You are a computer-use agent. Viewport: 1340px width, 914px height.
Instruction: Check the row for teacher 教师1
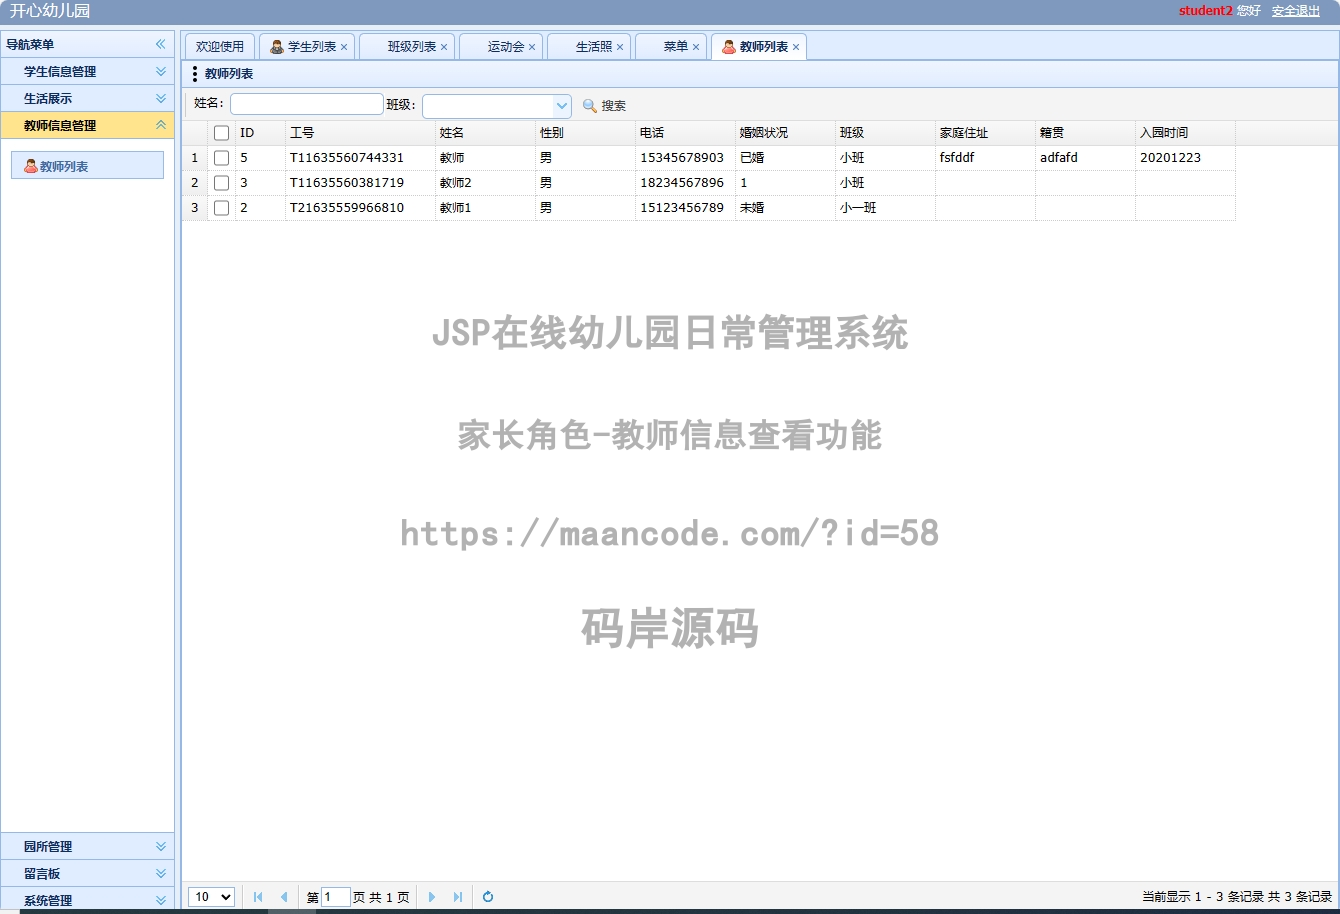click(222, 208)
